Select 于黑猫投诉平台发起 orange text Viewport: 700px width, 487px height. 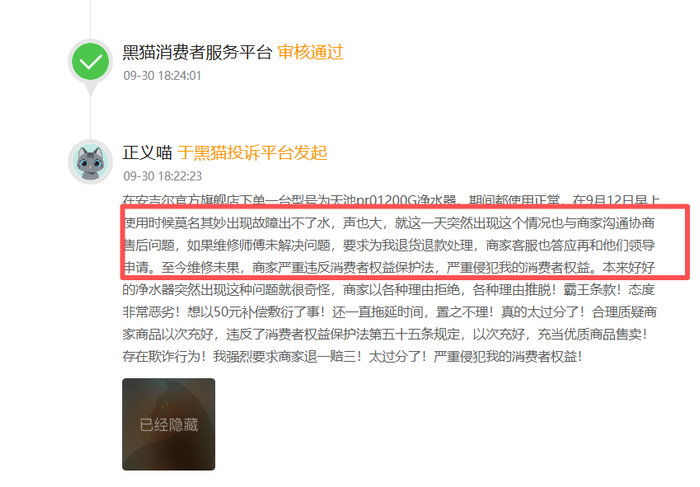coord(252,153)
